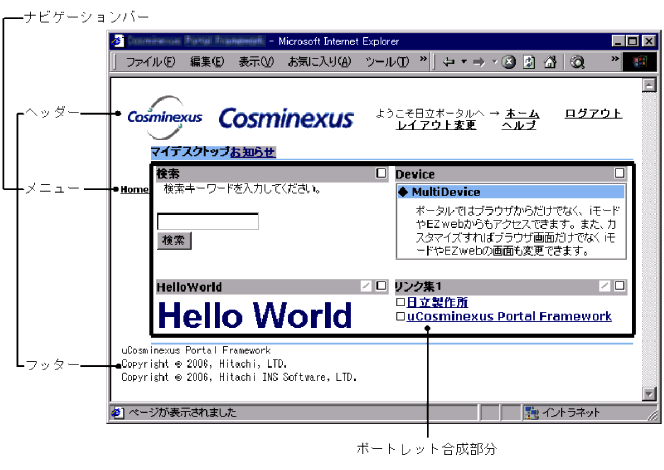Select the マイデスクトップ tab
The height and width of the screenshot is (470, 664).
coord(191,152)
